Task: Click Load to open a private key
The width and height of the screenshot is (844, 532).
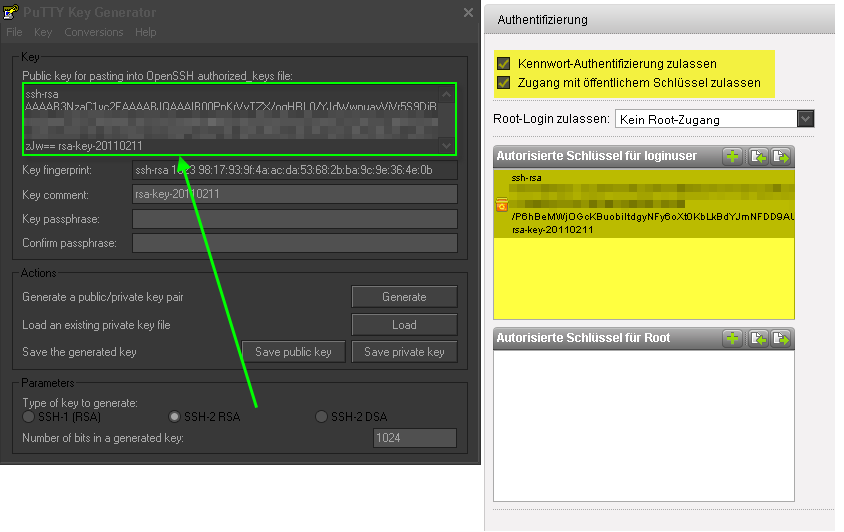Action: pyautogui.click(x=404, y=325)
